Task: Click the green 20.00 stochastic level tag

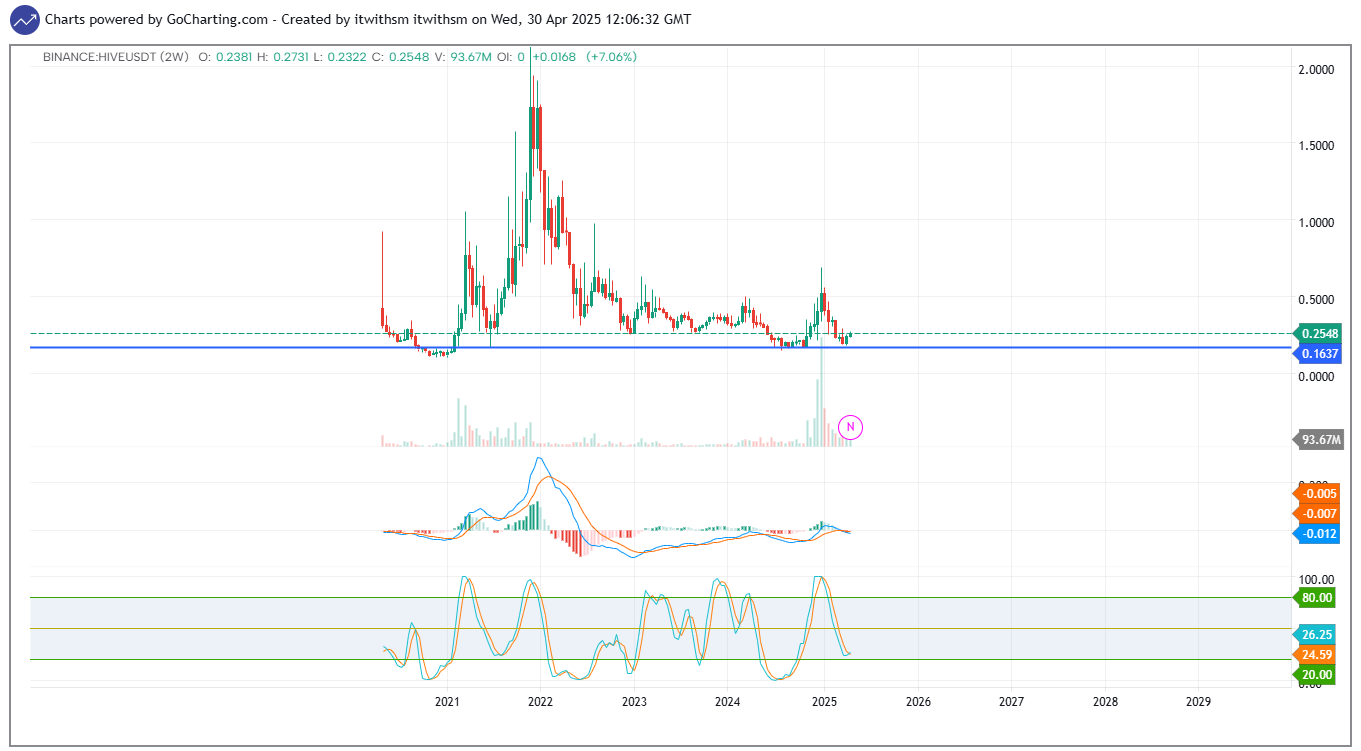Action: click(x=1317, y=675)
